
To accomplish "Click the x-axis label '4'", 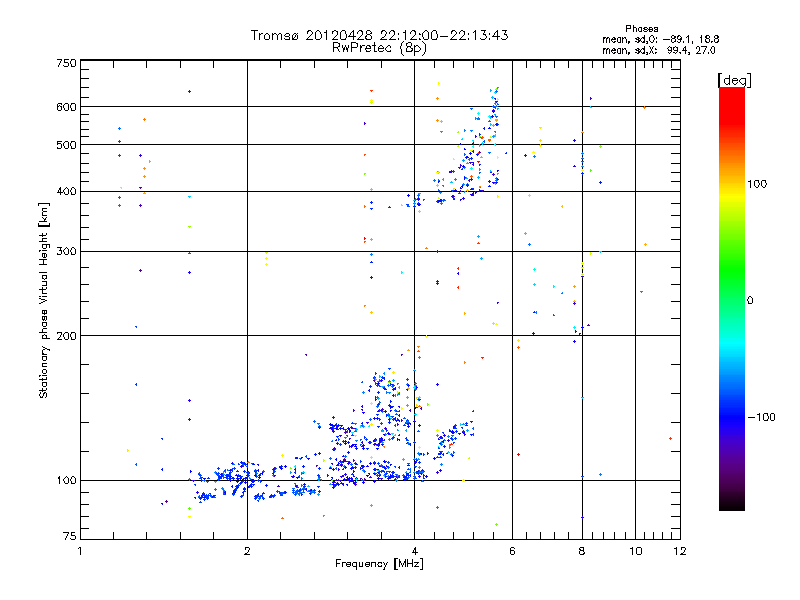I will click(414, 551).
